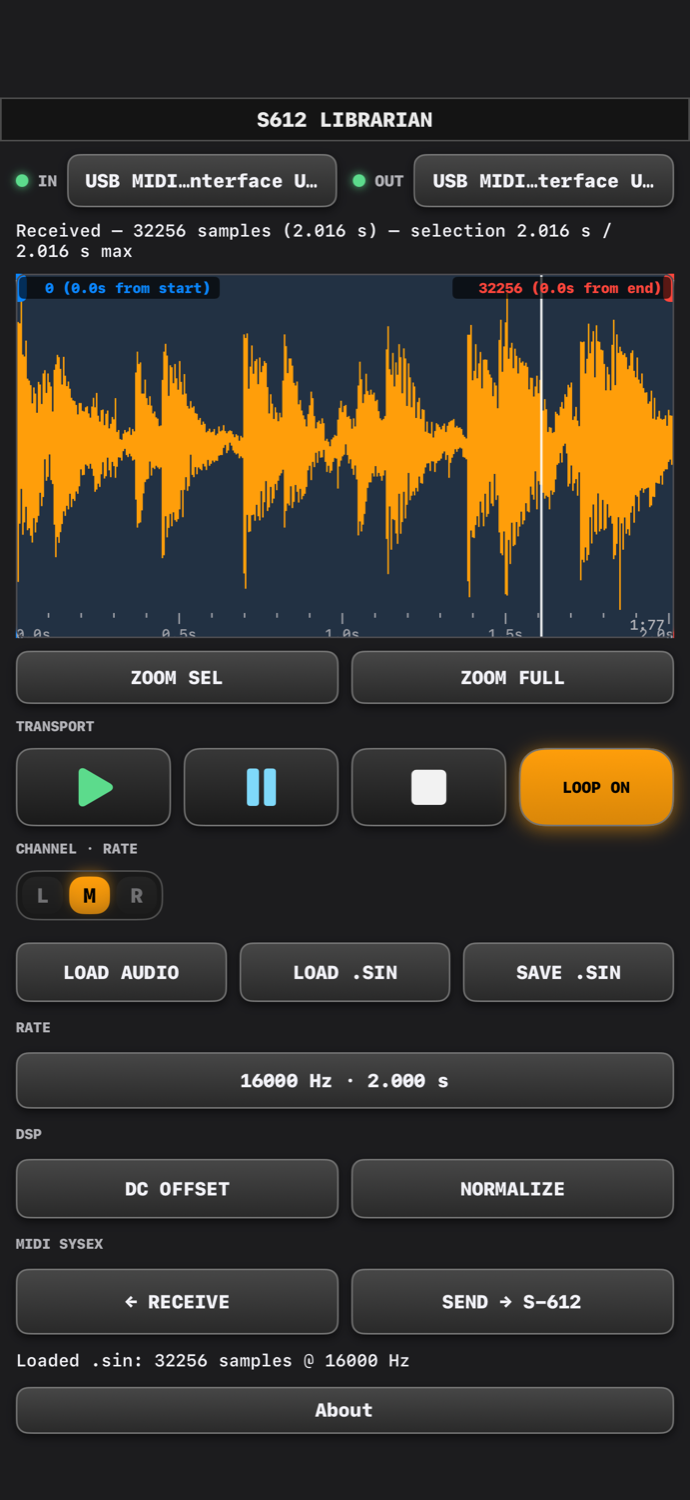Open the MIDI OUT device dropdown

coord(543,181)
